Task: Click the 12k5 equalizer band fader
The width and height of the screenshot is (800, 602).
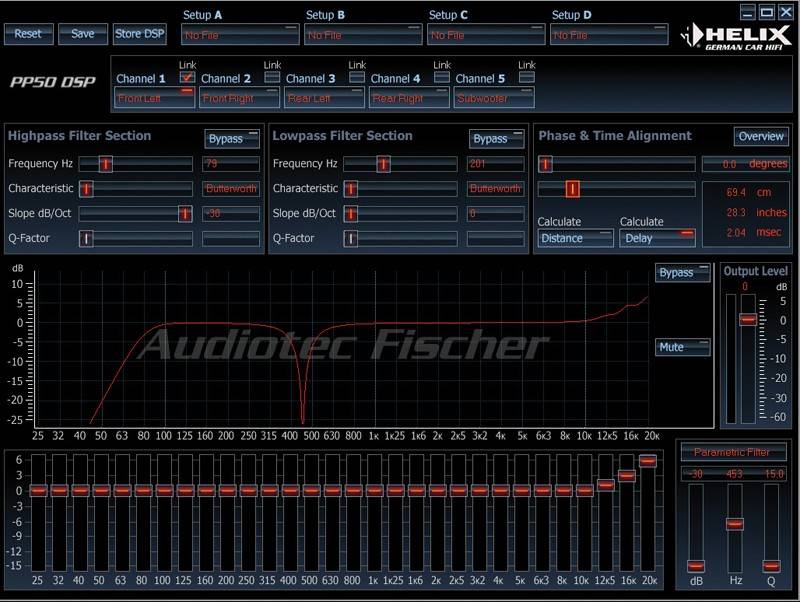Action: 606,485
